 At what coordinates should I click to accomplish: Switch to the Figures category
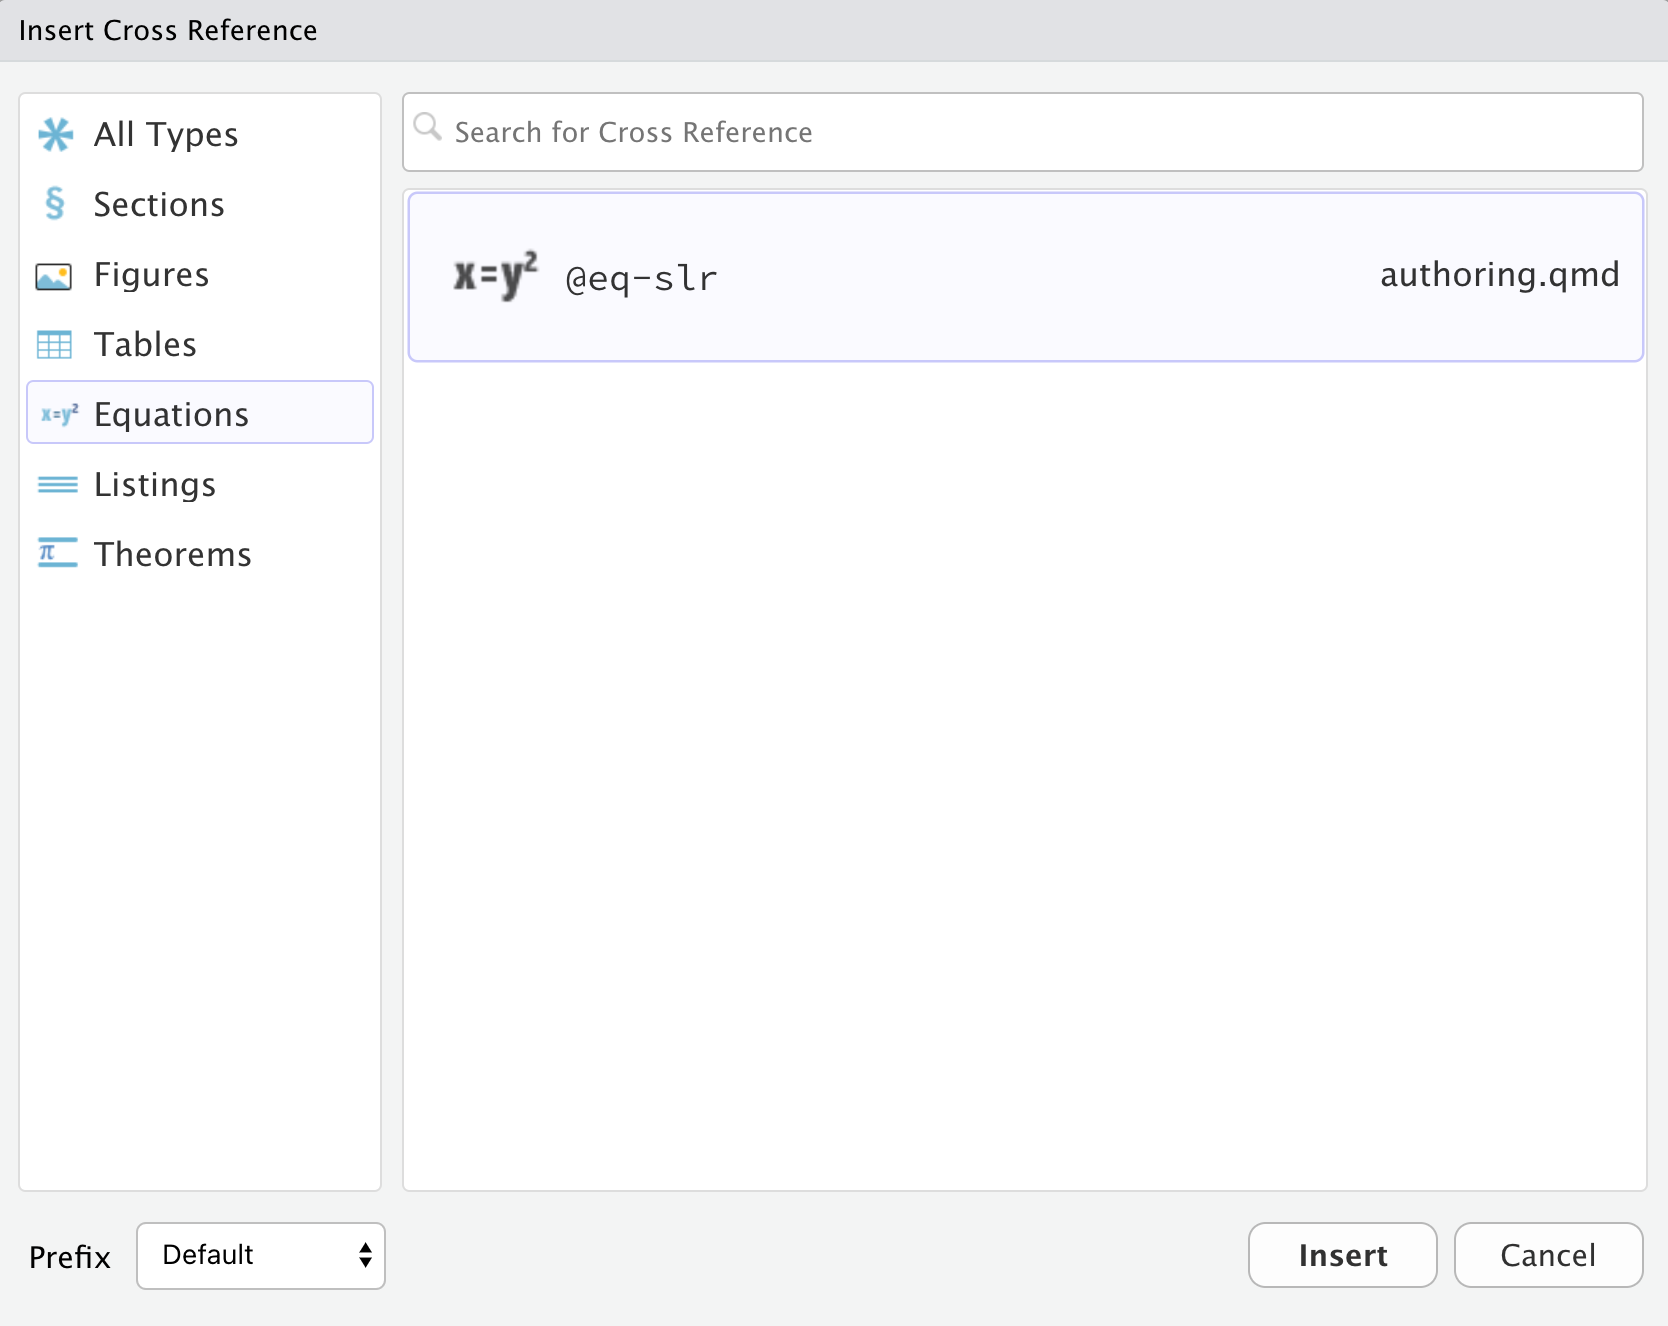pos(150,274)
